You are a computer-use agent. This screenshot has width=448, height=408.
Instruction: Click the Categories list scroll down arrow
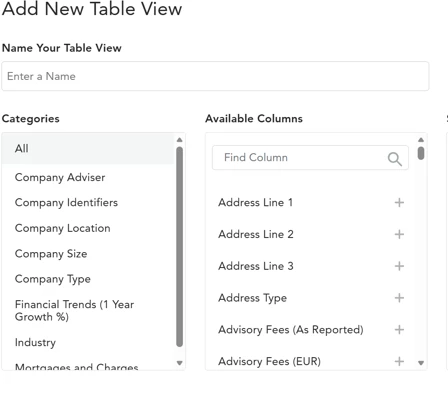pos(179,363)
